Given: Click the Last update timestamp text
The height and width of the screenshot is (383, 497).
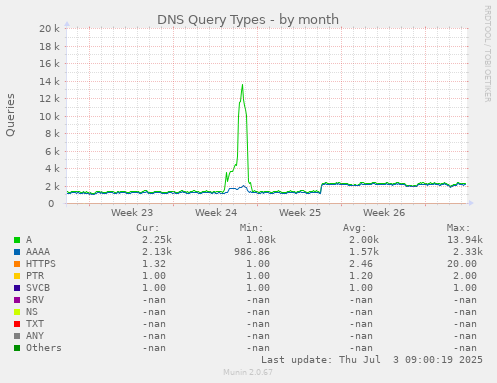Looking at the screenshot, I should 372,360.
